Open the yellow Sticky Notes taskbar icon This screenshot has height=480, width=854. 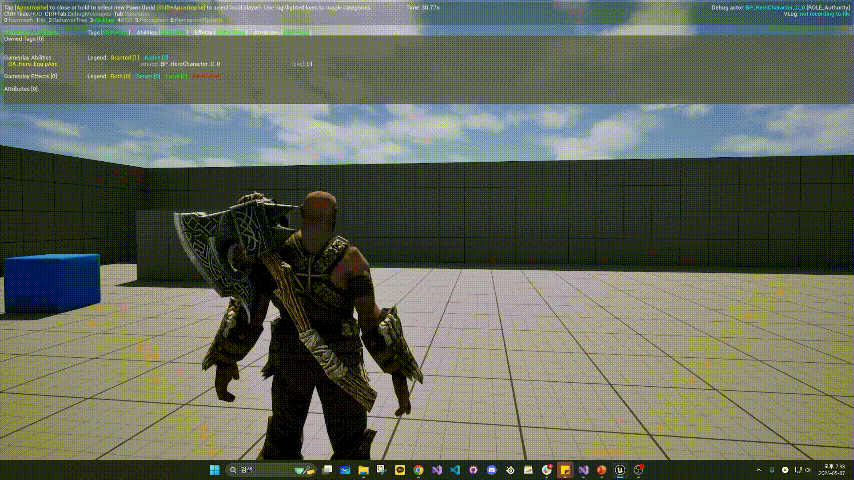pos(565,470)
